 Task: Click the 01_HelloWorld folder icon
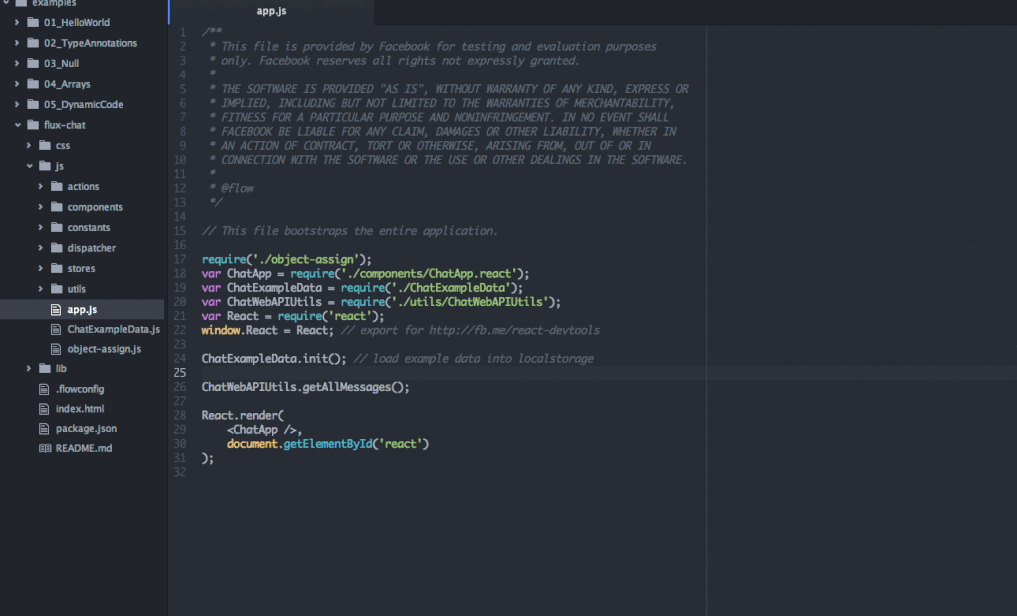[x=33, y=23]
